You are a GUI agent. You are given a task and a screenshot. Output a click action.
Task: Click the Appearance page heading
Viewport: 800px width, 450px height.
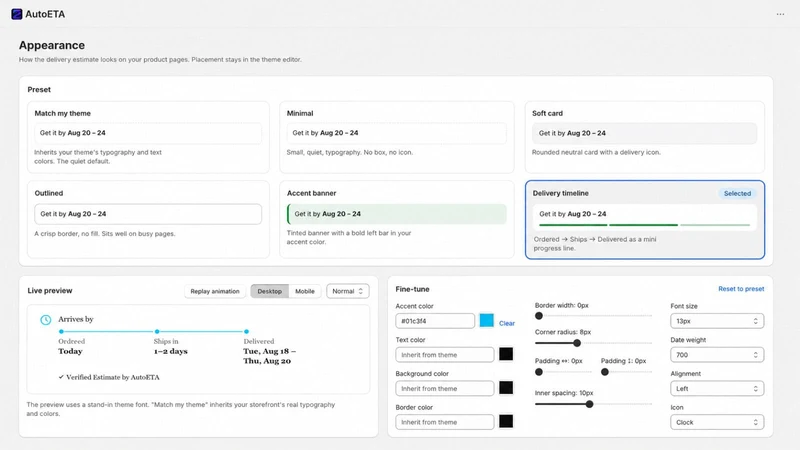click(x=52, y=45)
